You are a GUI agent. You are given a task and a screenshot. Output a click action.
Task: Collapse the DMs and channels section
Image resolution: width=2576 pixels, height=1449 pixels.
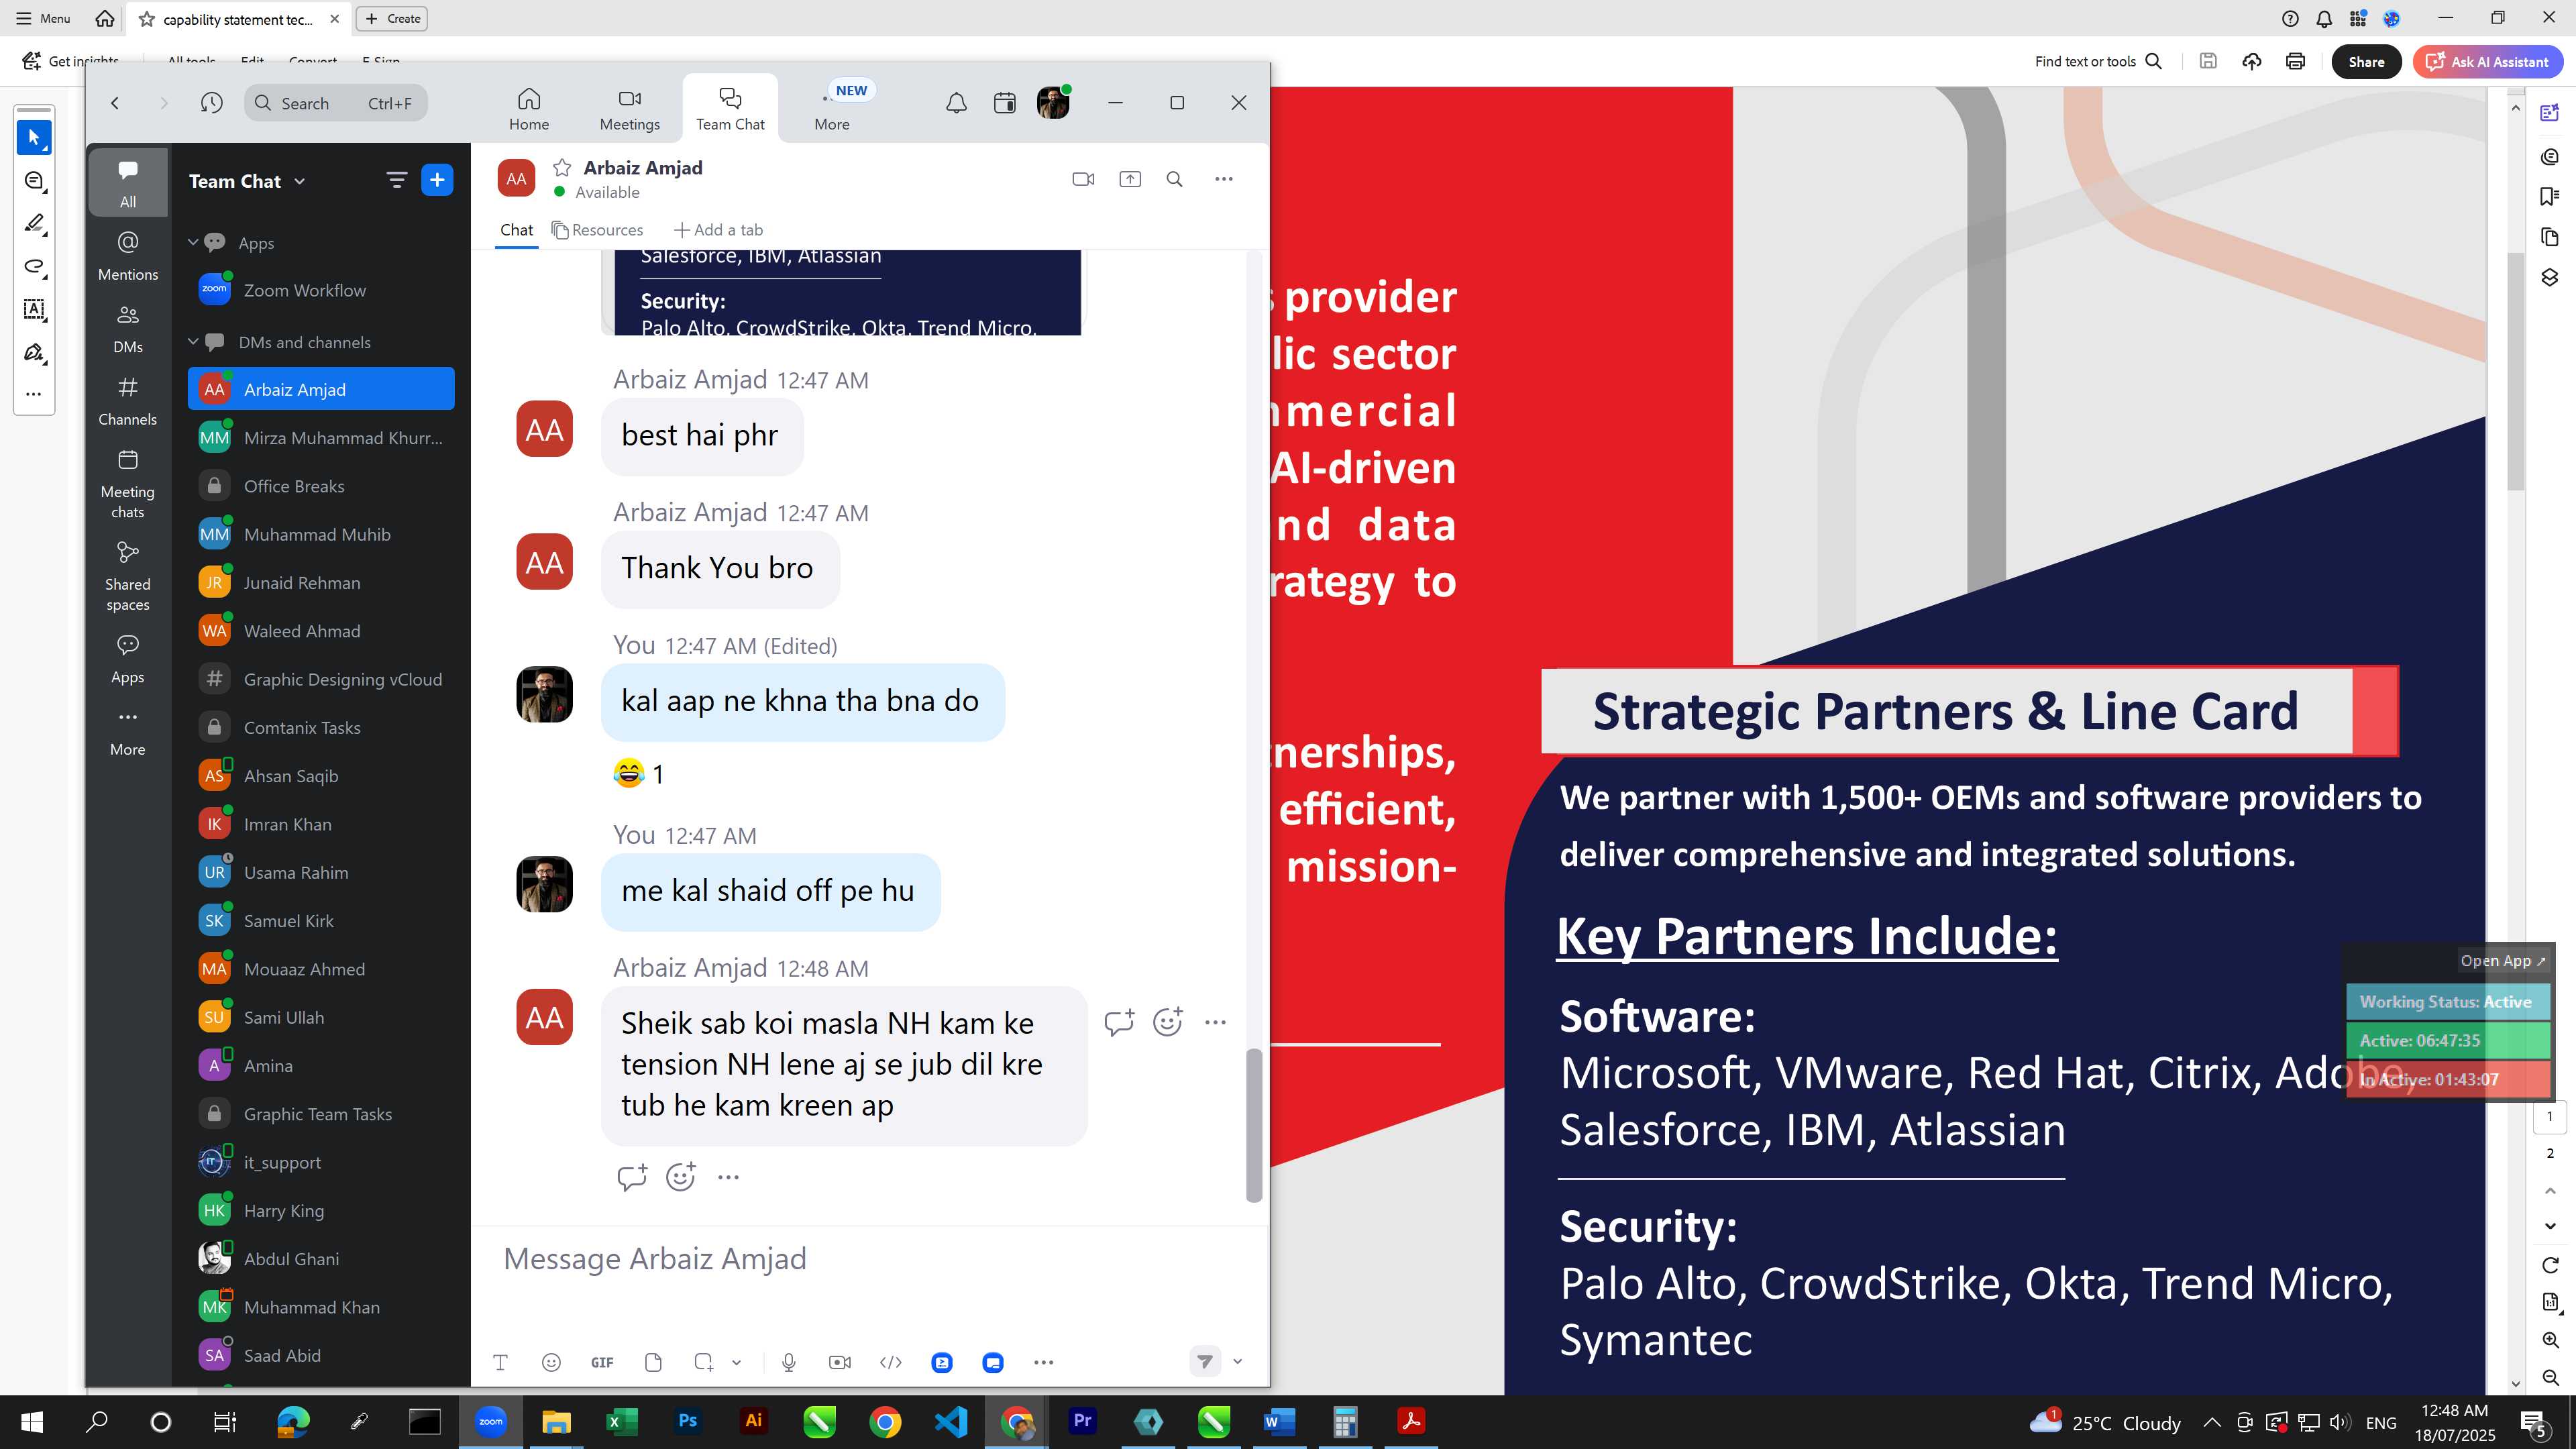(x=193, y=342)
